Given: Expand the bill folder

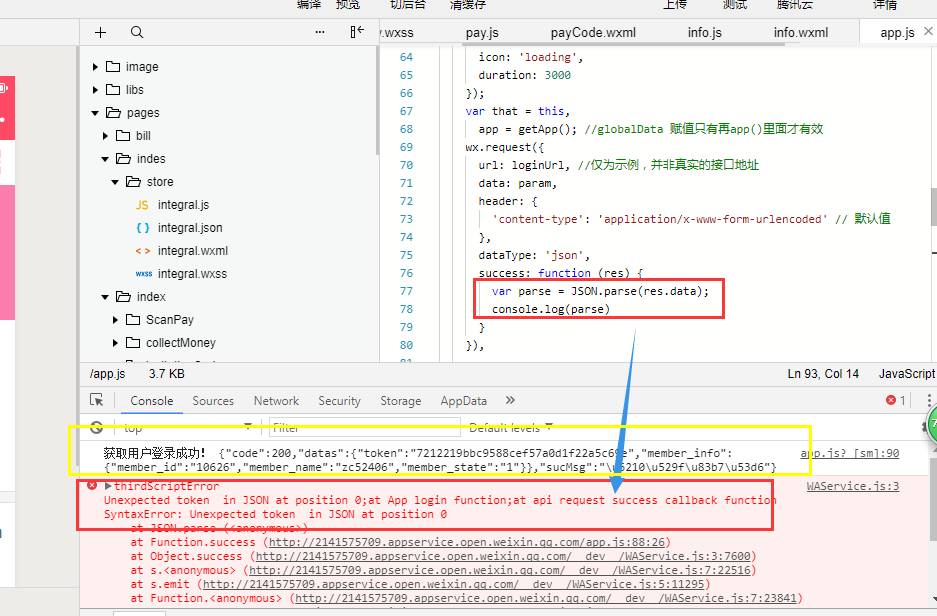Looking at the screenshot, I should (106, 136).
